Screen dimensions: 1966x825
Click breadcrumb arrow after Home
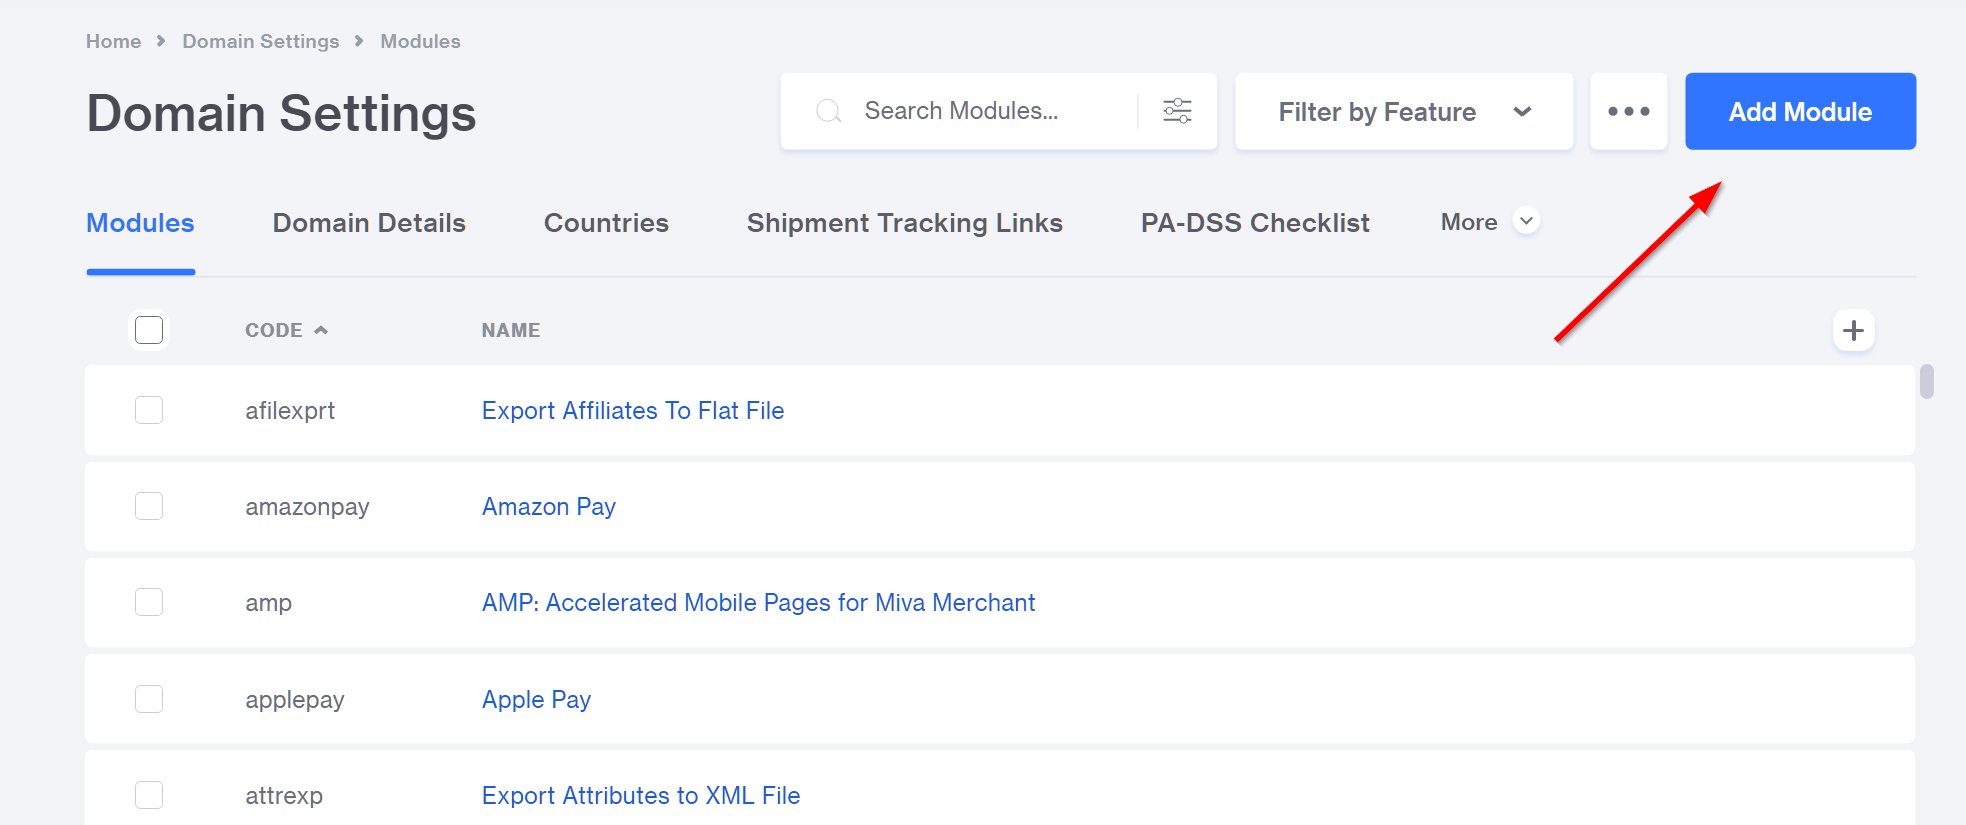point(161,41)
